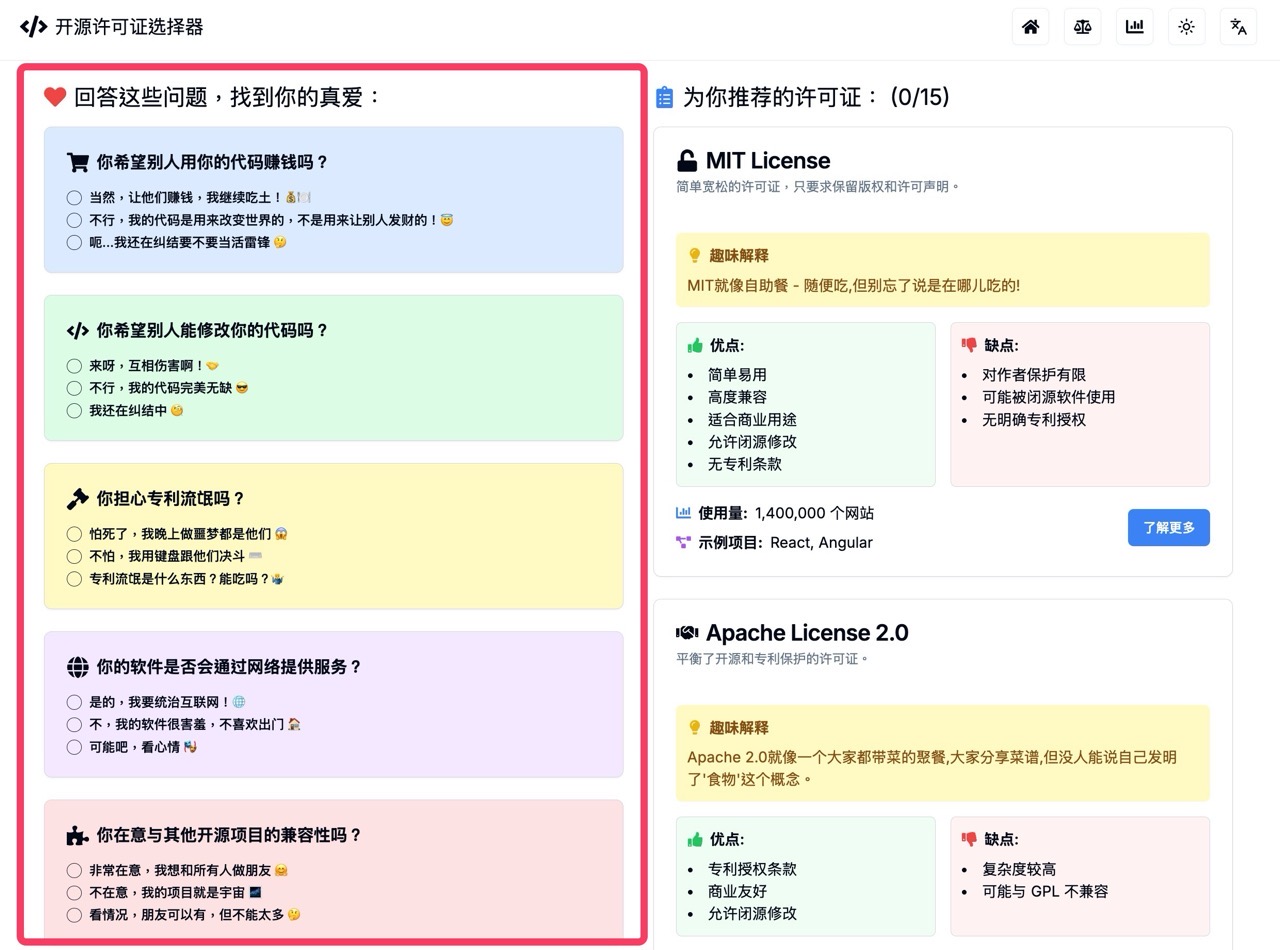The width and height of the screenshot is (1280, 950).
Task: Click the project diagram icon by 示例项目
Action: (x=684, y=542)
